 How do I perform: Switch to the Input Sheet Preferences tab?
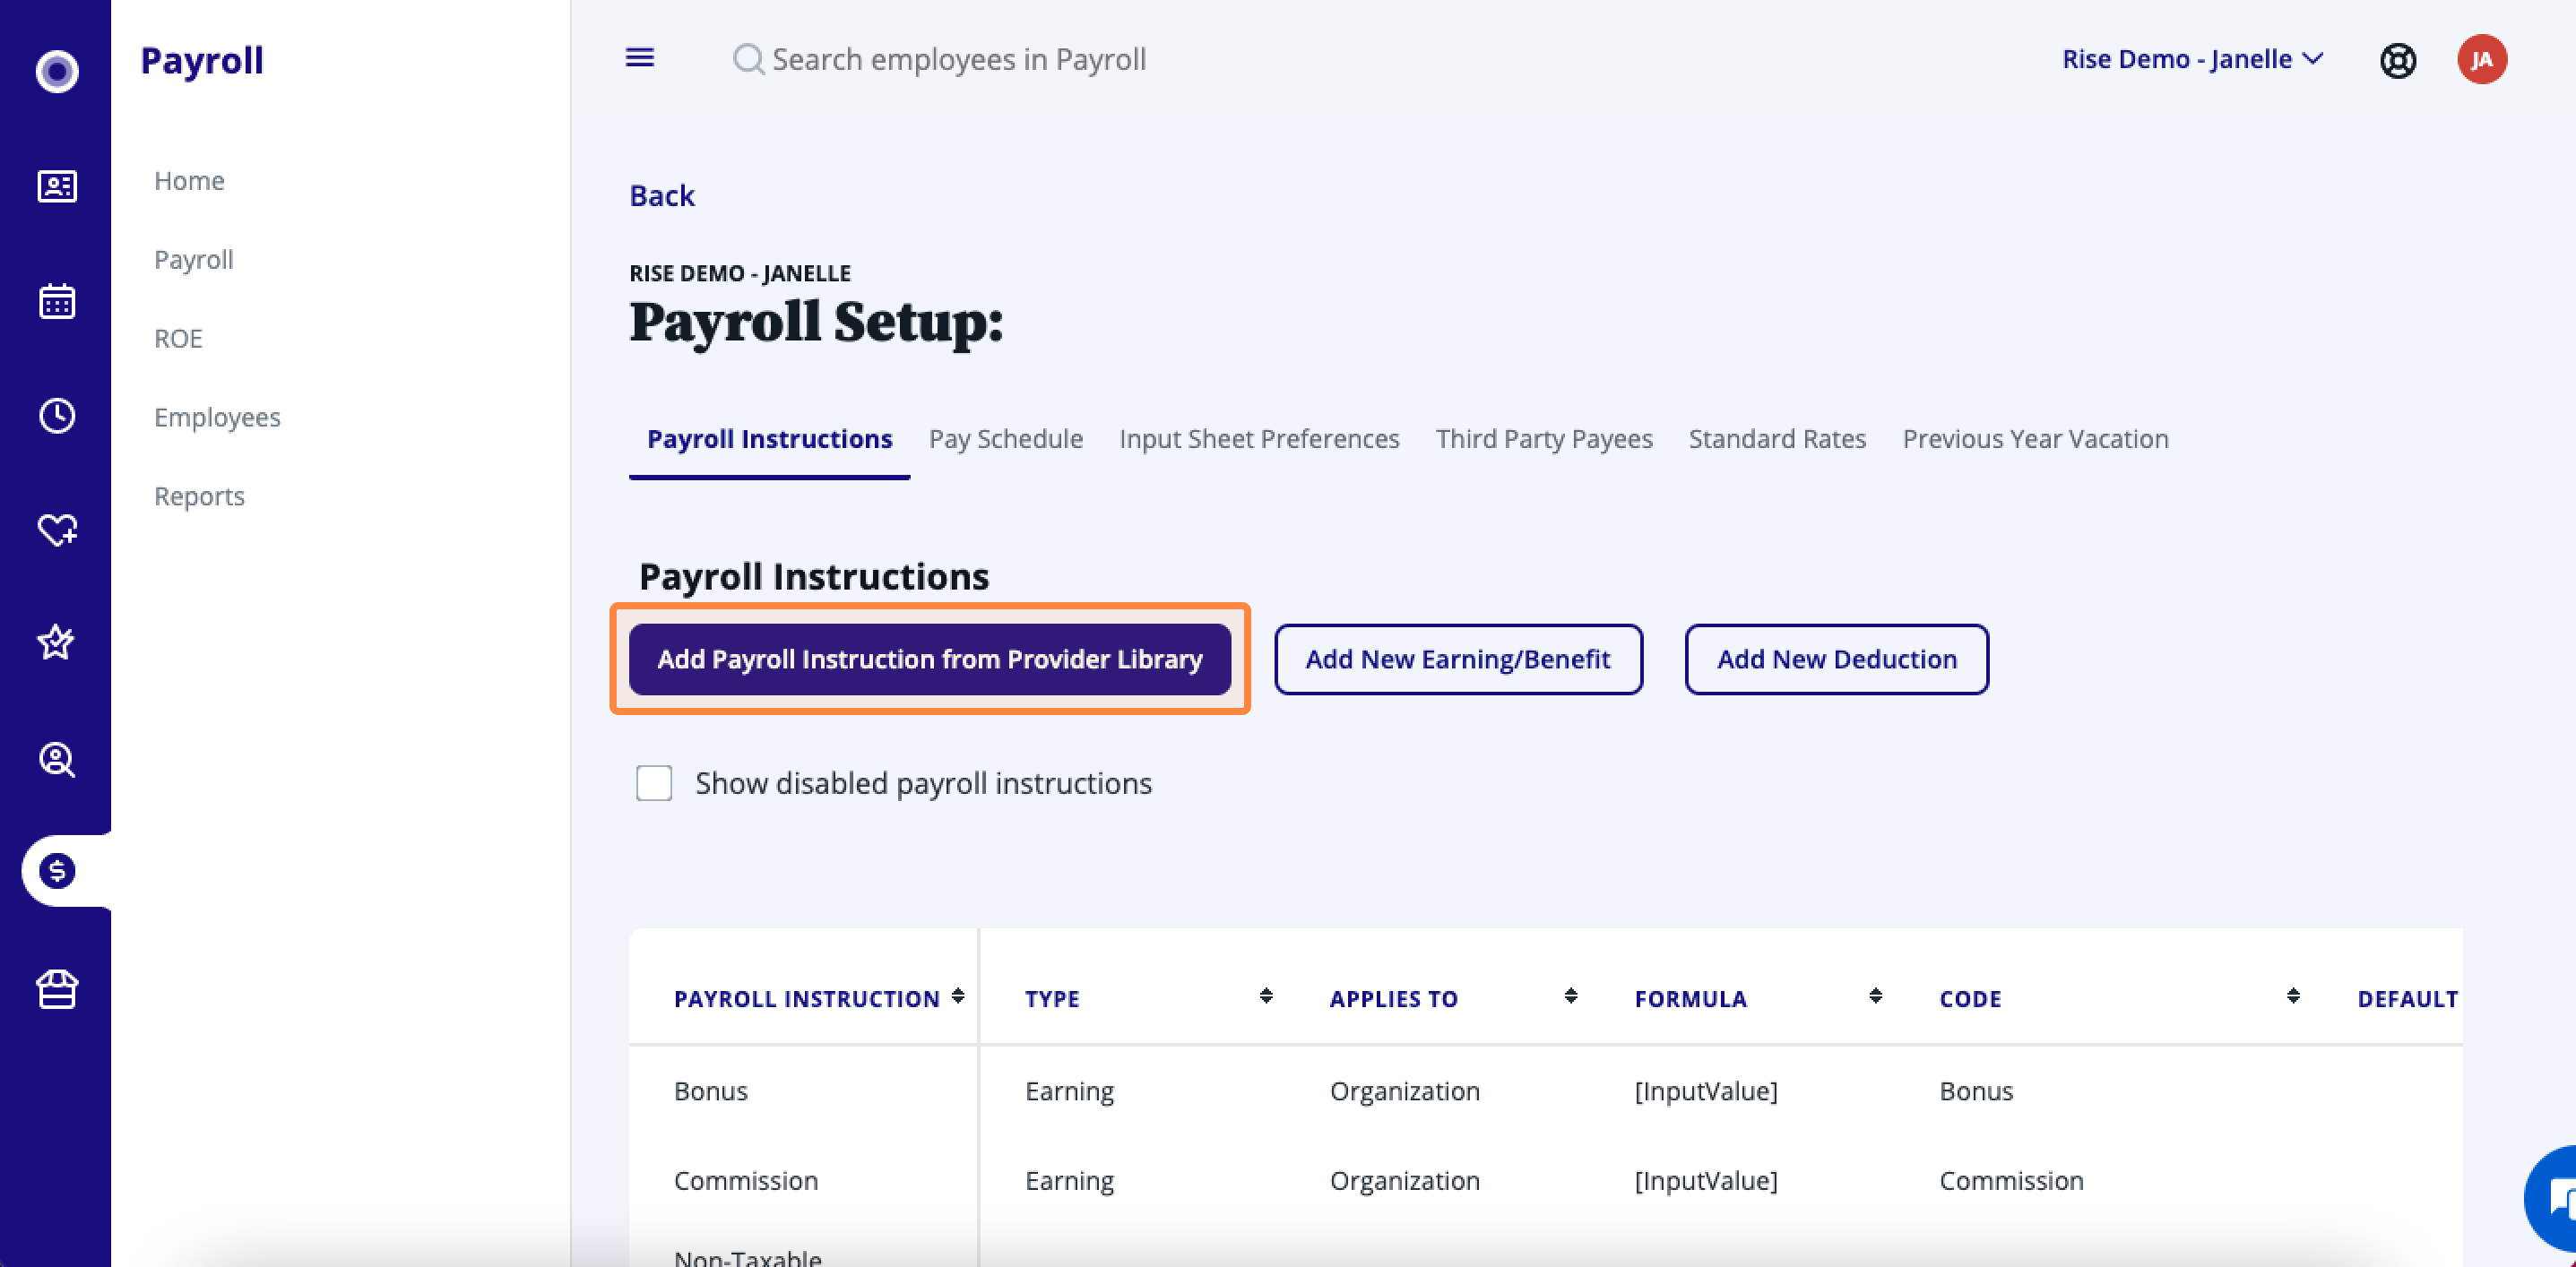pos(1259,439)
